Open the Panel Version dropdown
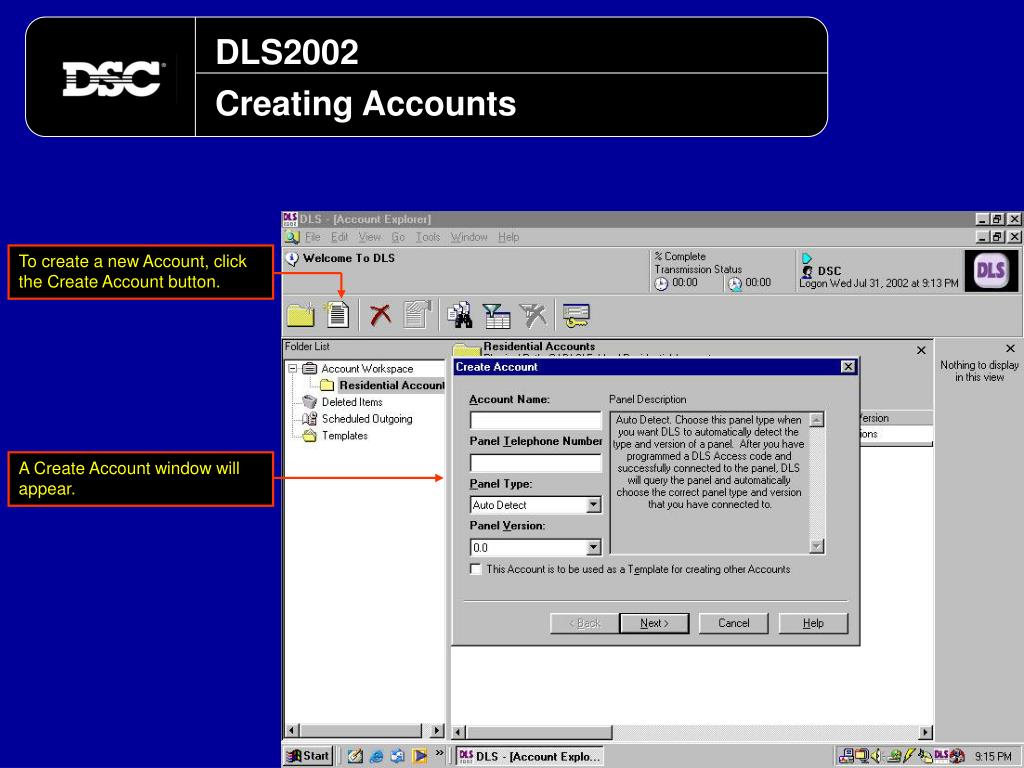The width and height of the screenshot is (1024, 768). coord(593,547)
